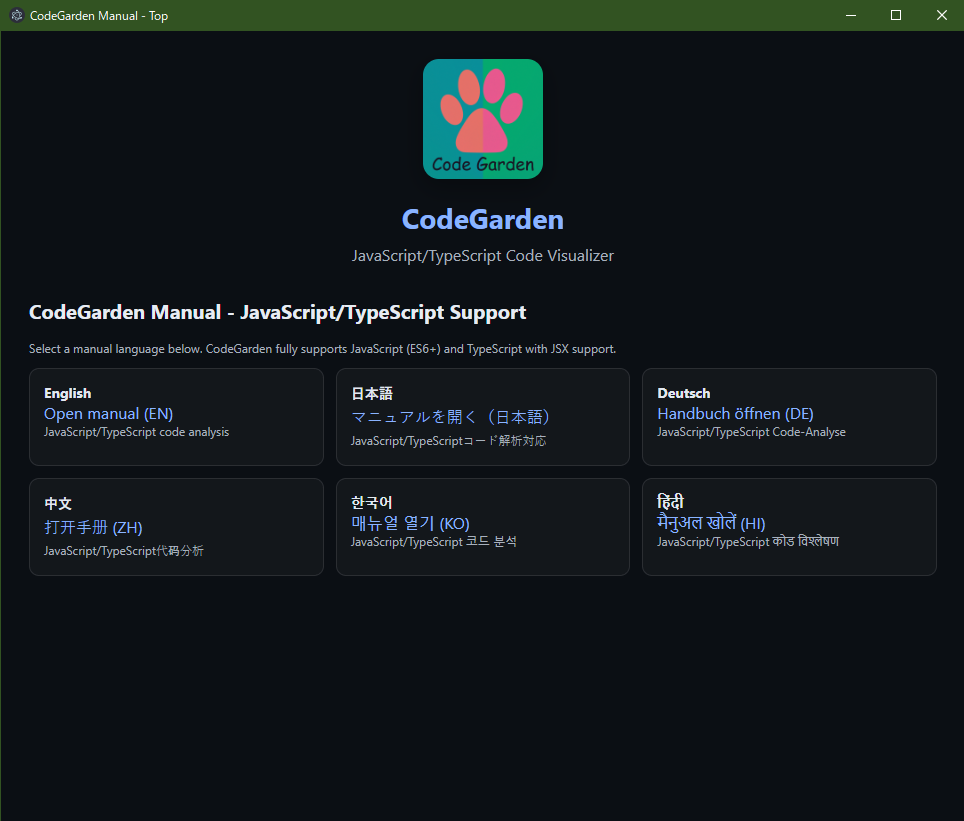Click the blue CodeGarden title text
This screenshot has width=964, height=821.
[482, 220]
